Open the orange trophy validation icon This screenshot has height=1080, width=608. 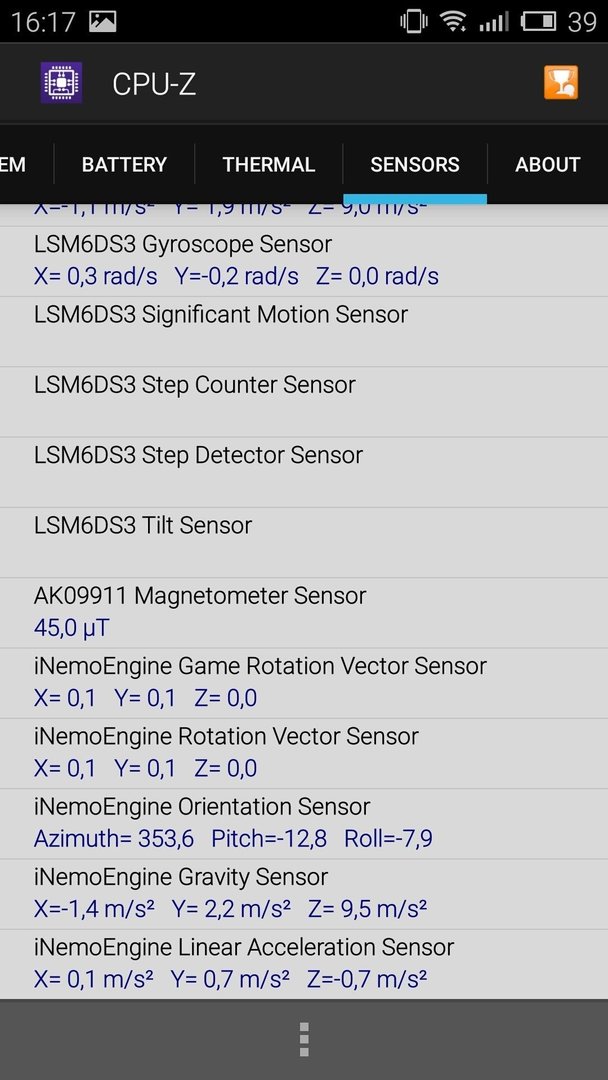coord(560,83)
